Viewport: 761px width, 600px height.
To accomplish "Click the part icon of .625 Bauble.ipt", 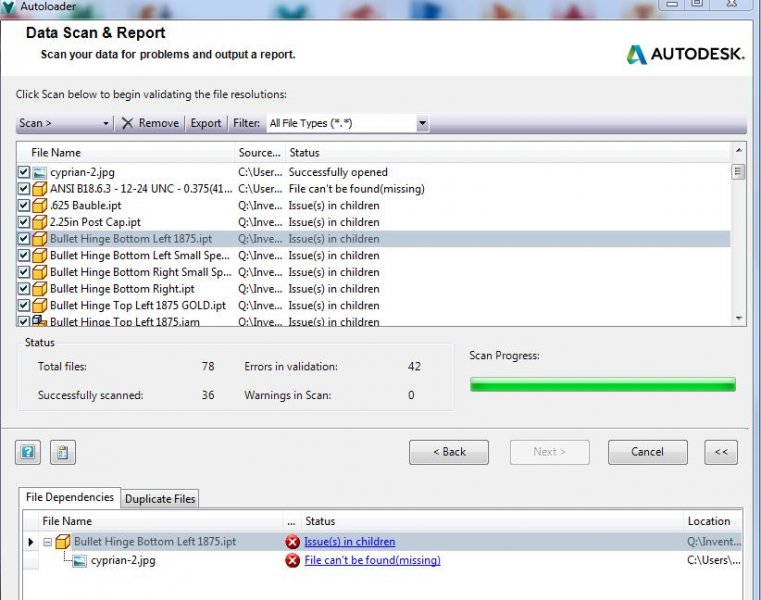I will pyautogui.click(x=39, y=205).
